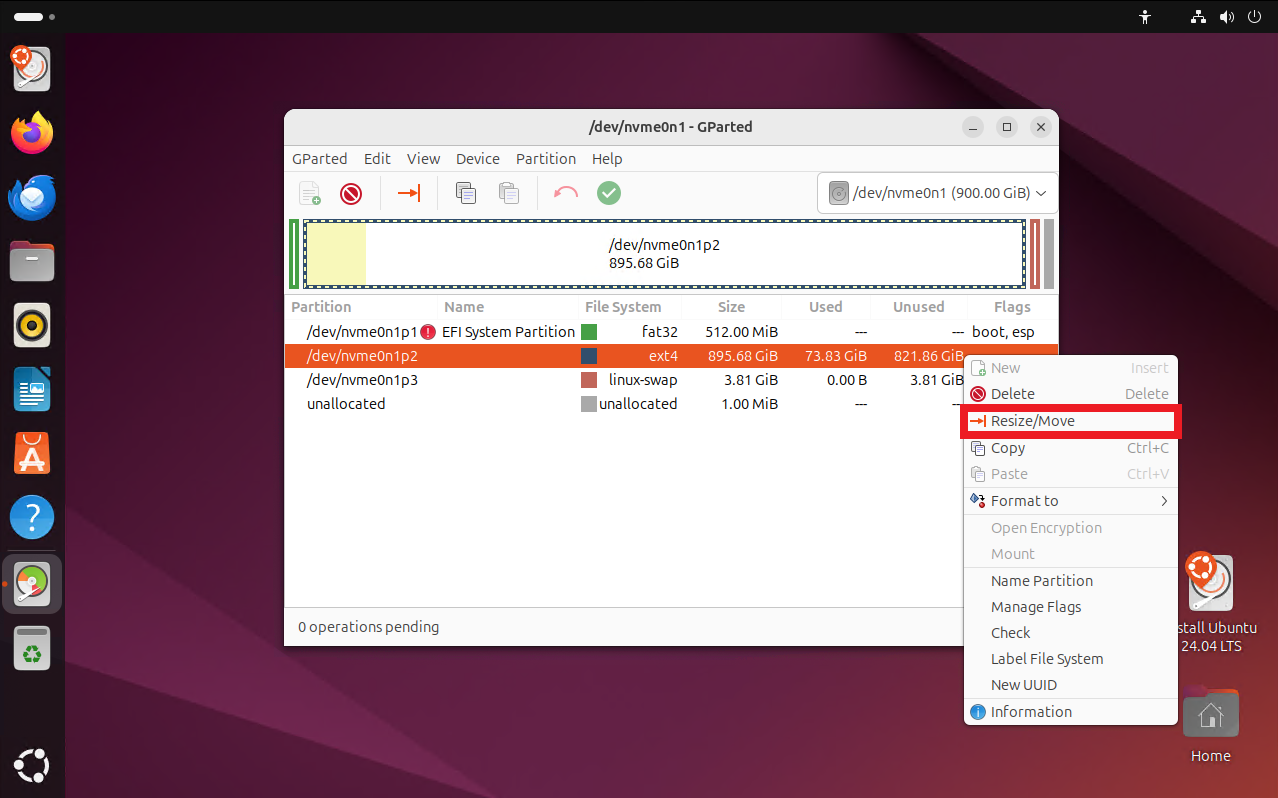
Task: Open LibreOffice Writer from the dock
Action: point(32,389)
